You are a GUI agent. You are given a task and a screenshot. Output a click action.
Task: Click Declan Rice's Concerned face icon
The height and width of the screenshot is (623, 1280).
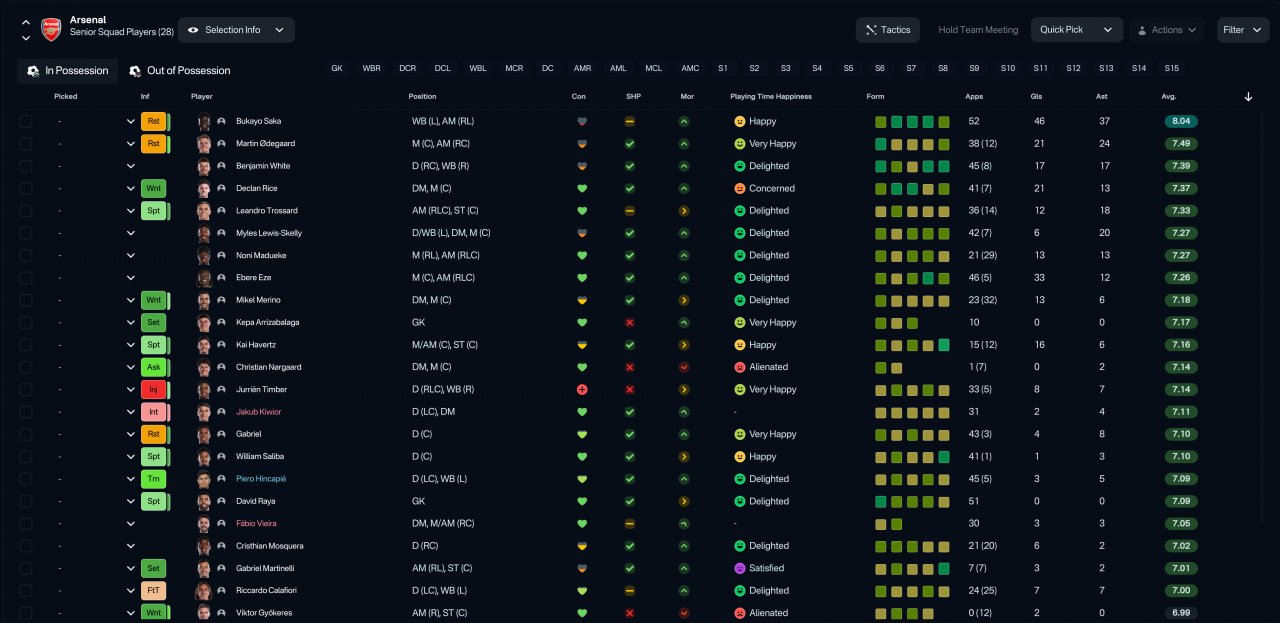(740, 188)
